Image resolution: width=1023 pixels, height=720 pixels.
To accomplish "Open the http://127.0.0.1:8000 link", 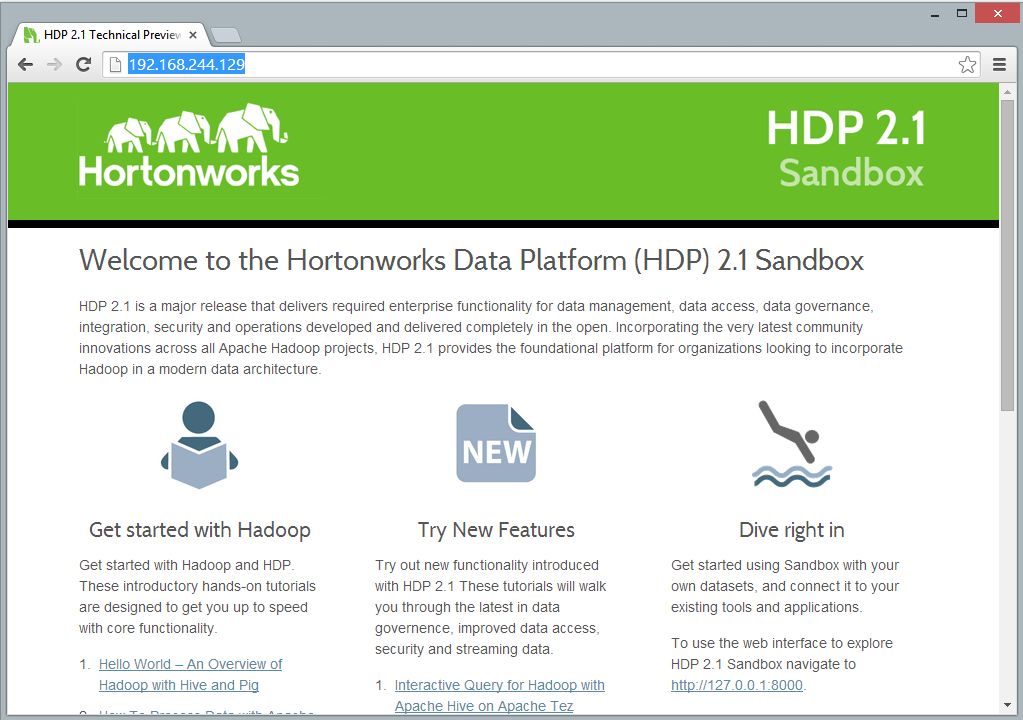I will [x=737, y=685].
